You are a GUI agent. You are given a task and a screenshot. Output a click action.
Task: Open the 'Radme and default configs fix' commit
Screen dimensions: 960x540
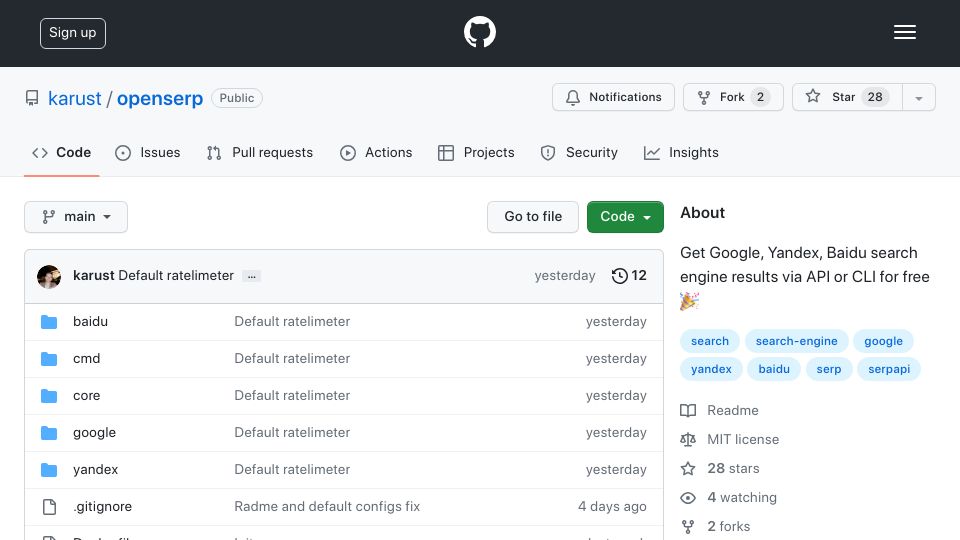pyautogui.click(x=327, y=506)
